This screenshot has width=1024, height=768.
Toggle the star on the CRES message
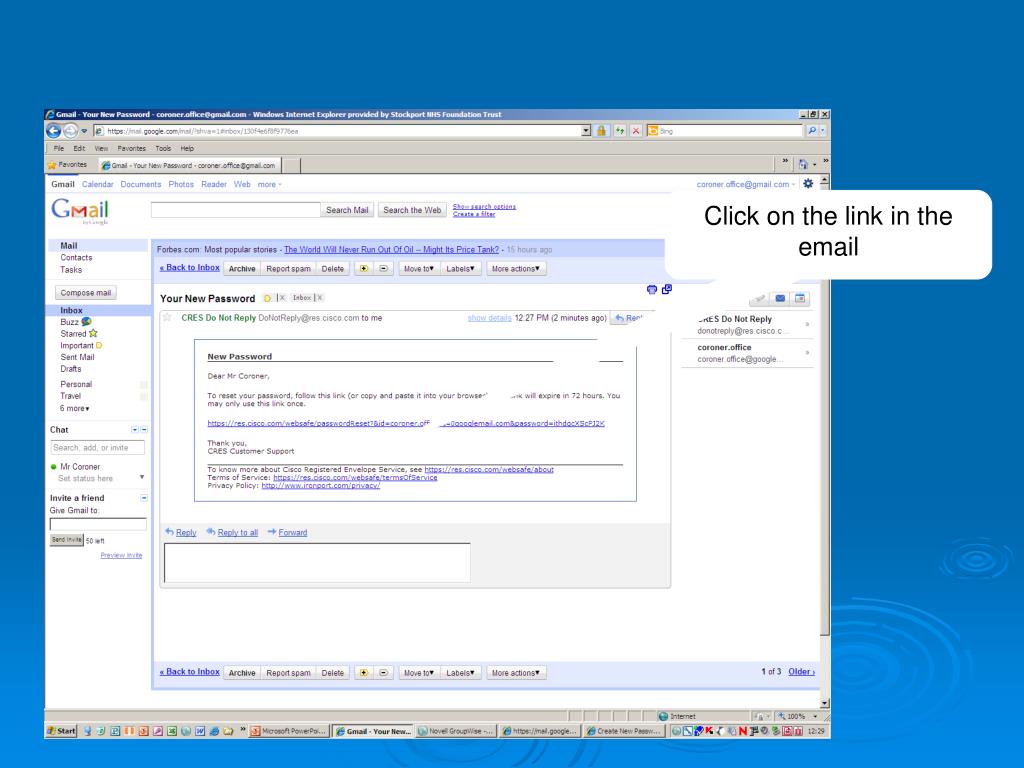pos(167,317)
